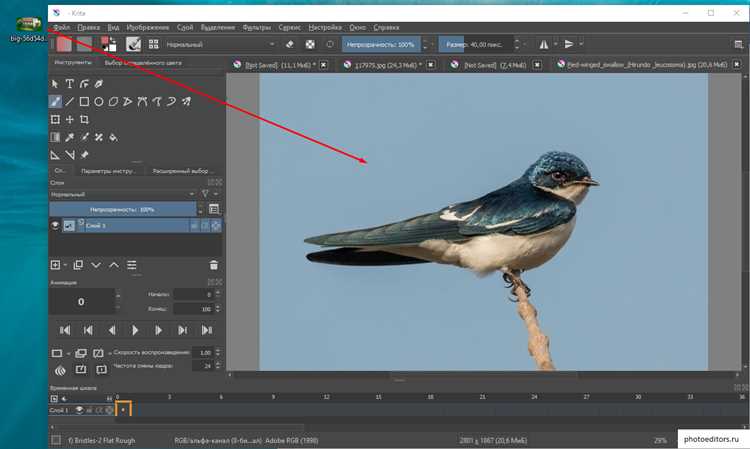Toggle eraser mode in toolbar
Image resolution: width=750 pixels, height=449 pixels.
coord(290,44)
